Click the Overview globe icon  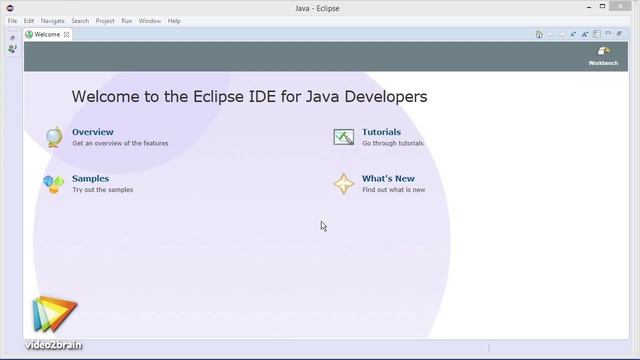[54, 137]
